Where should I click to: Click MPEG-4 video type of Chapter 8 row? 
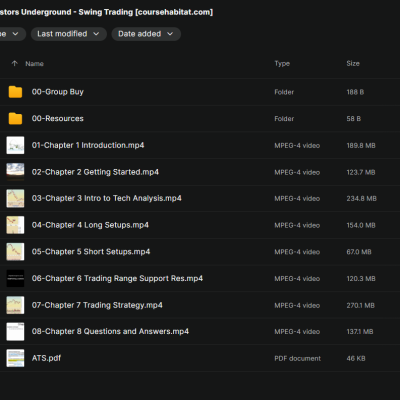pyautogui.click(x=297, y=332)
